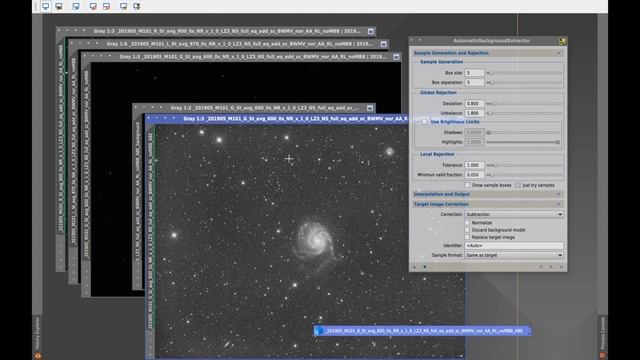The height and width of the screenshot is (360, 640).
Task: Click the Box separation slider
Action: coord(524,82)
